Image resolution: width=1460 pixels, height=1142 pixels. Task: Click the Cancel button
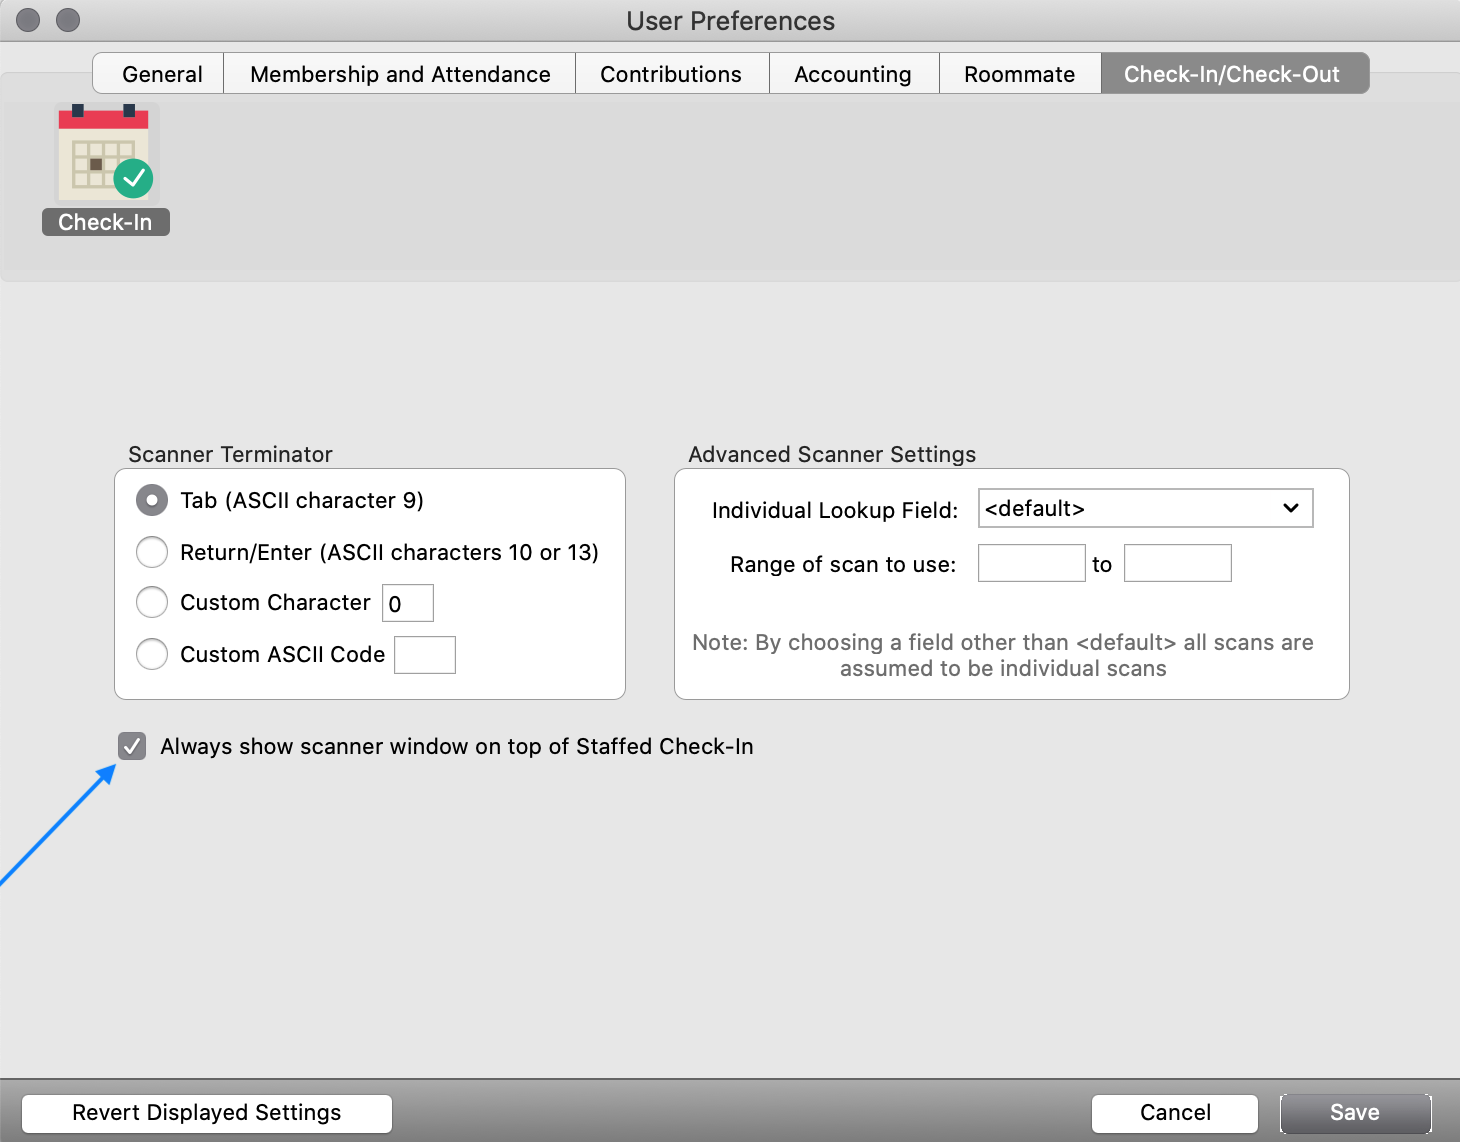(1174, 1113)
